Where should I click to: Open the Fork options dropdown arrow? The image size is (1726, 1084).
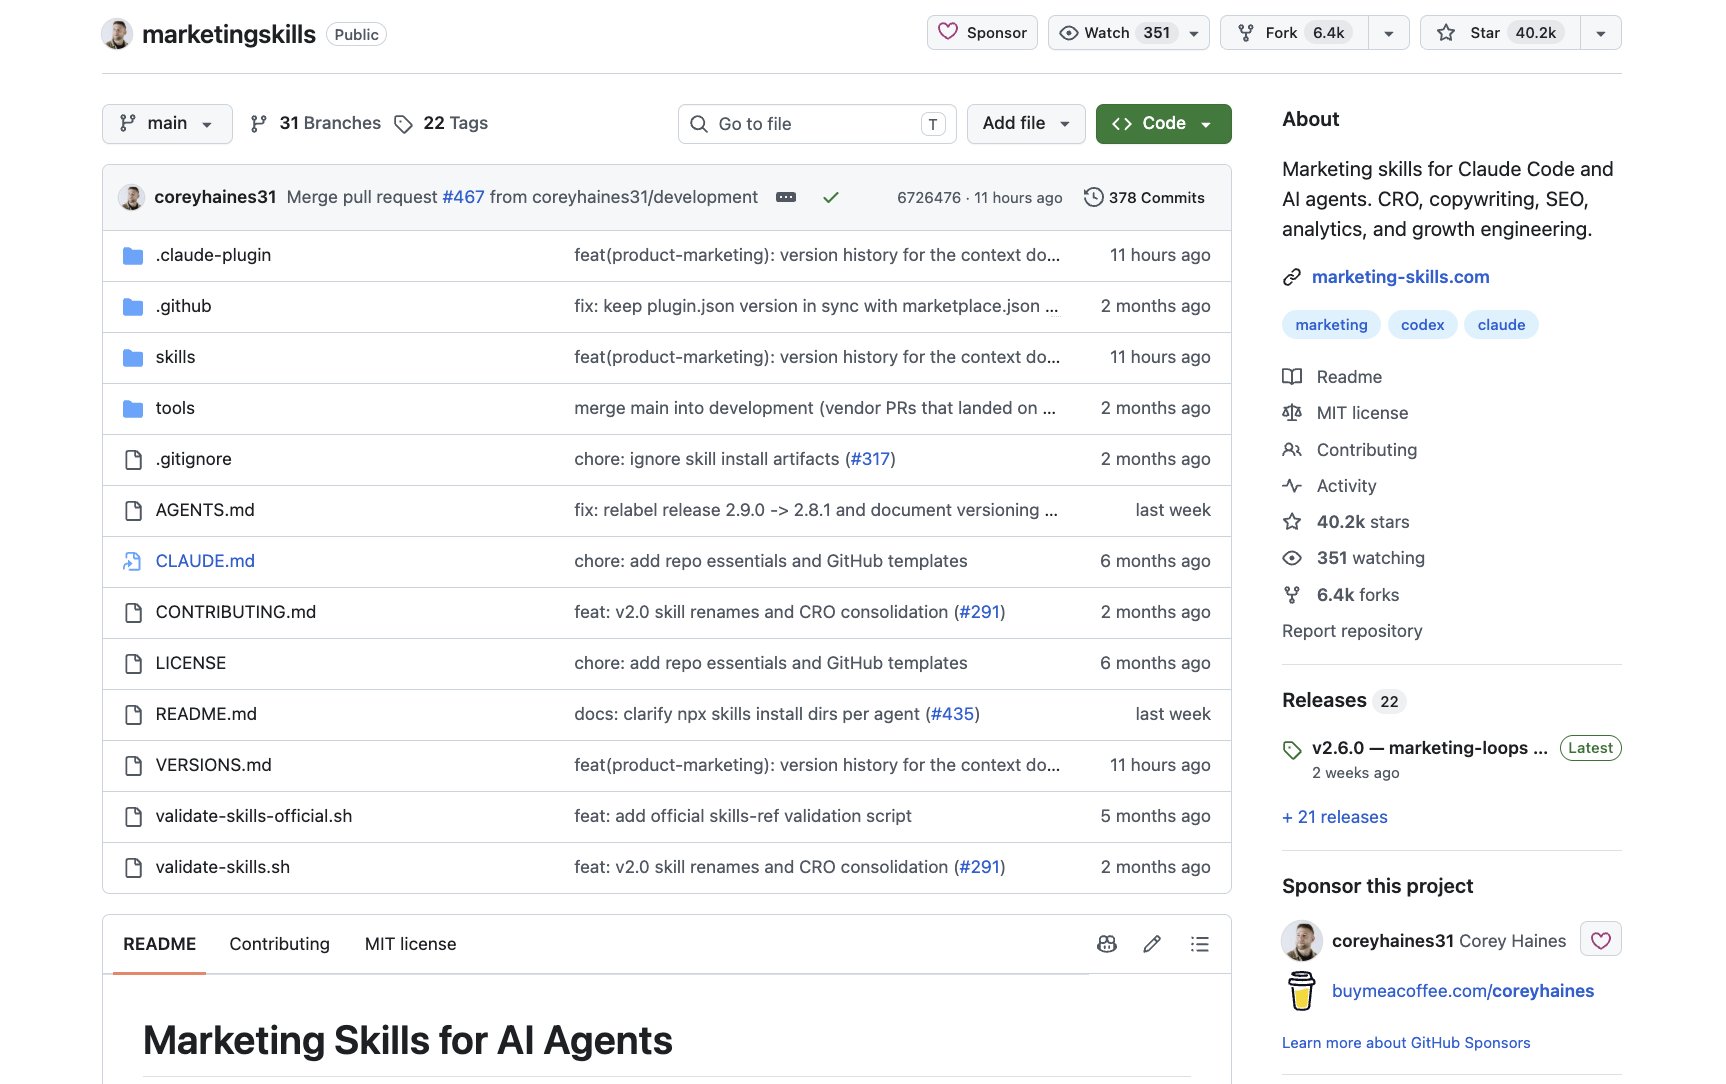[1389, 33]
